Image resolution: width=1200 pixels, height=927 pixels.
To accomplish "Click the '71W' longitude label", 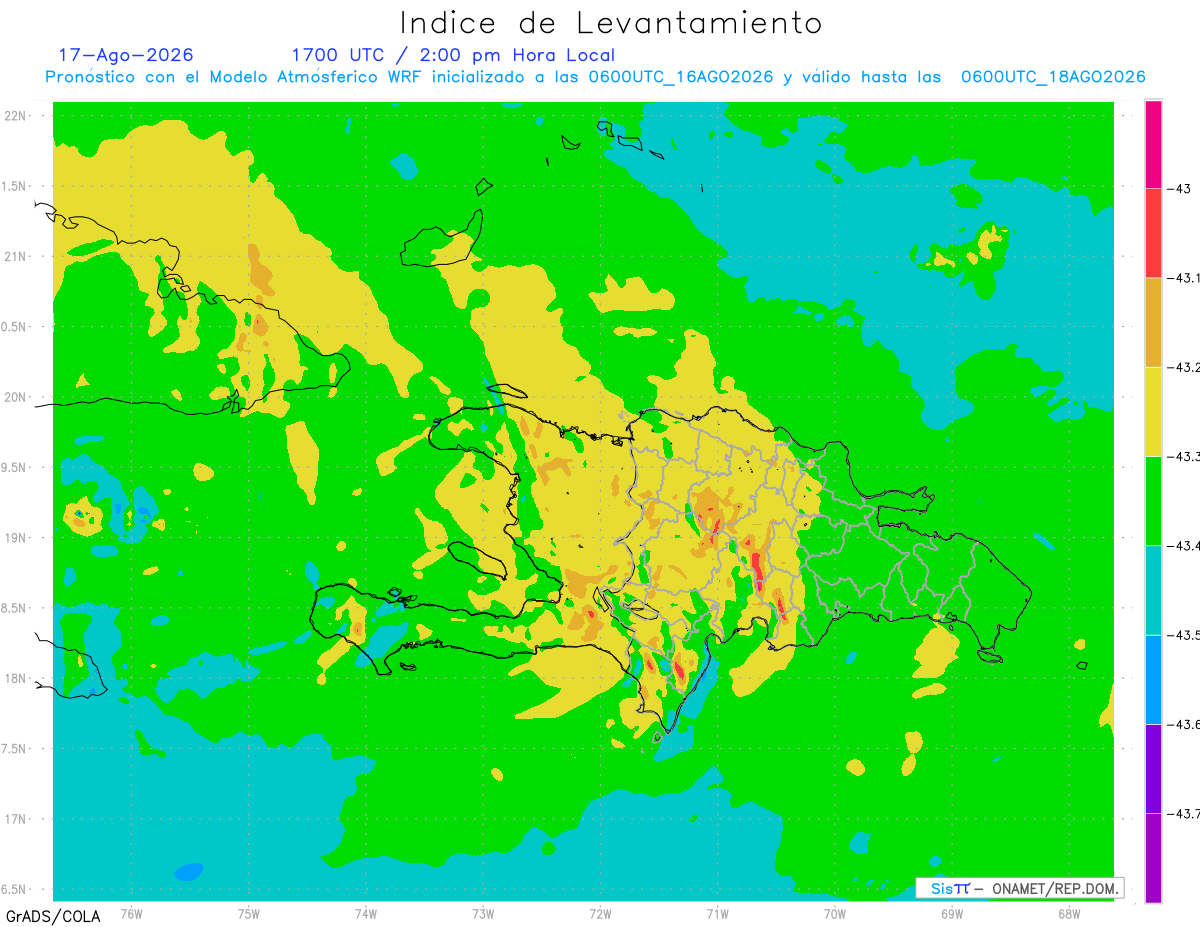I will coord(717,914).
